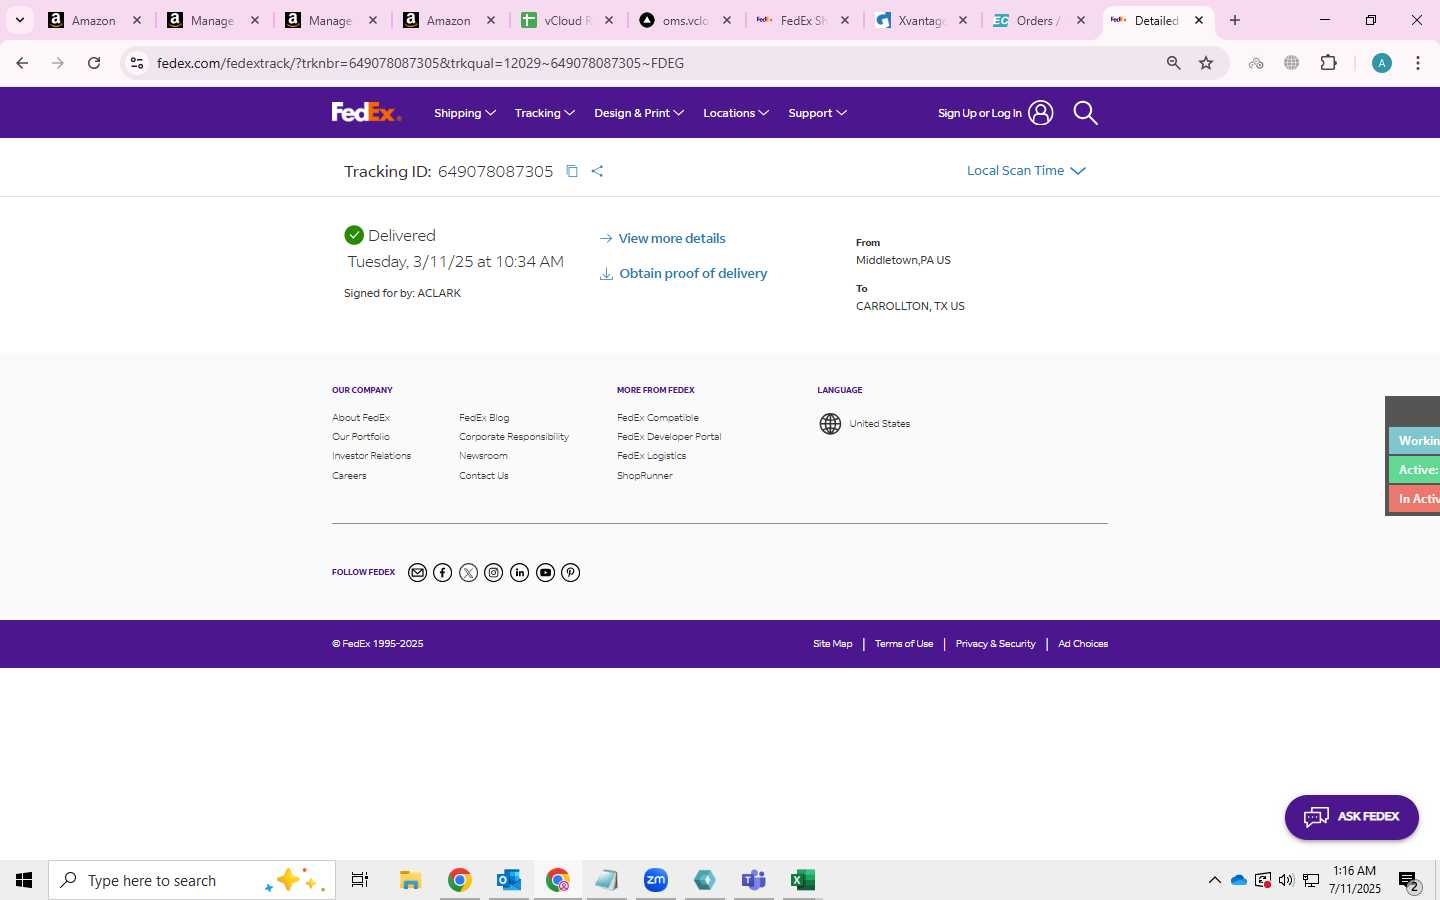
Task: Expand the Shipping menu
Action: click(x=465, y=113)
